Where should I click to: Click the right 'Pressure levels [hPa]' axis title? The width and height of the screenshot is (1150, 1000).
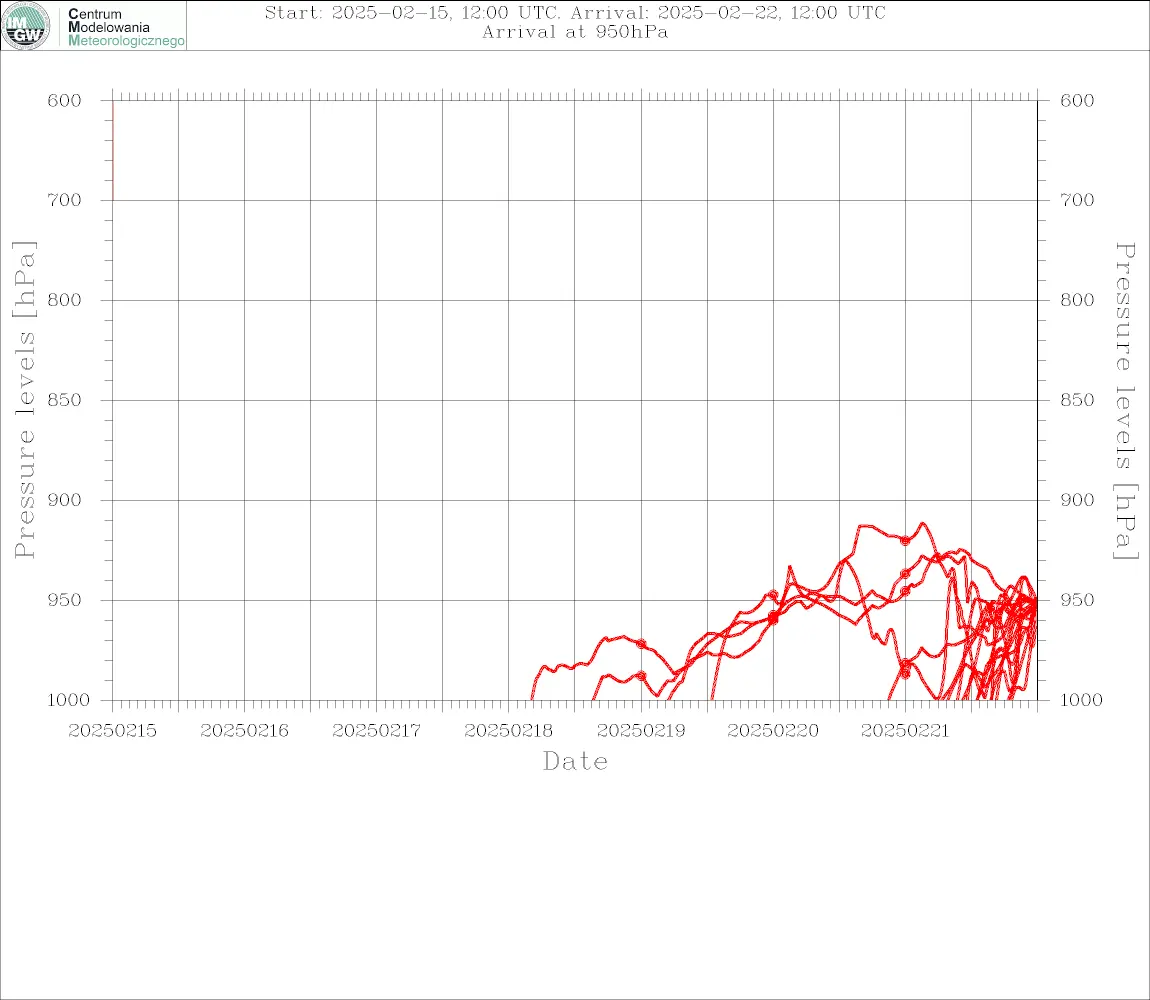click(x=1125, y=401)
